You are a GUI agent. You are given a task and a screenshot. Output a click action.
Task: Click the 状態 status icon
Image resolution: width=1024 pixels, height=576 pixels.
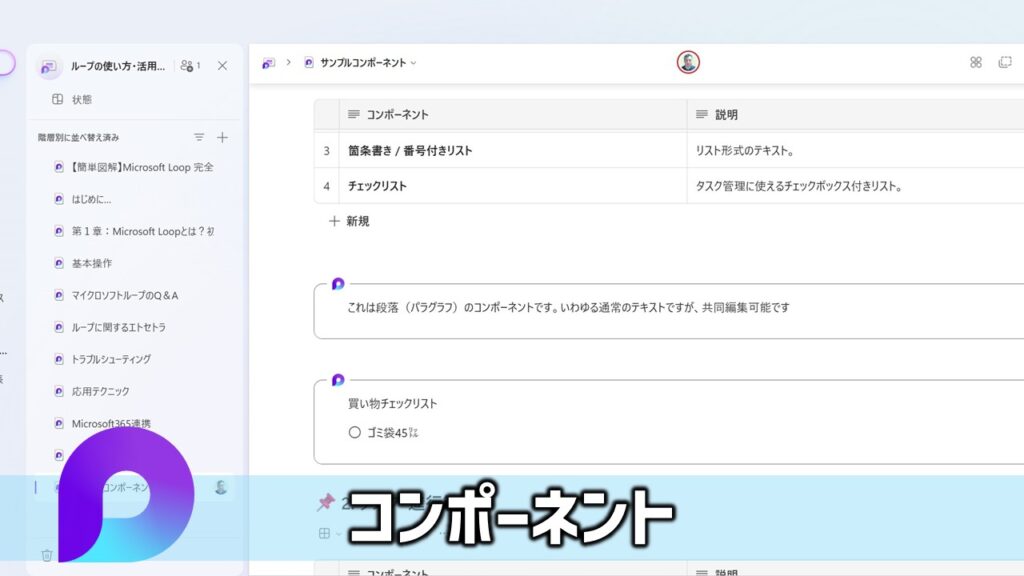pyautogui.click(x=58, y=99)
